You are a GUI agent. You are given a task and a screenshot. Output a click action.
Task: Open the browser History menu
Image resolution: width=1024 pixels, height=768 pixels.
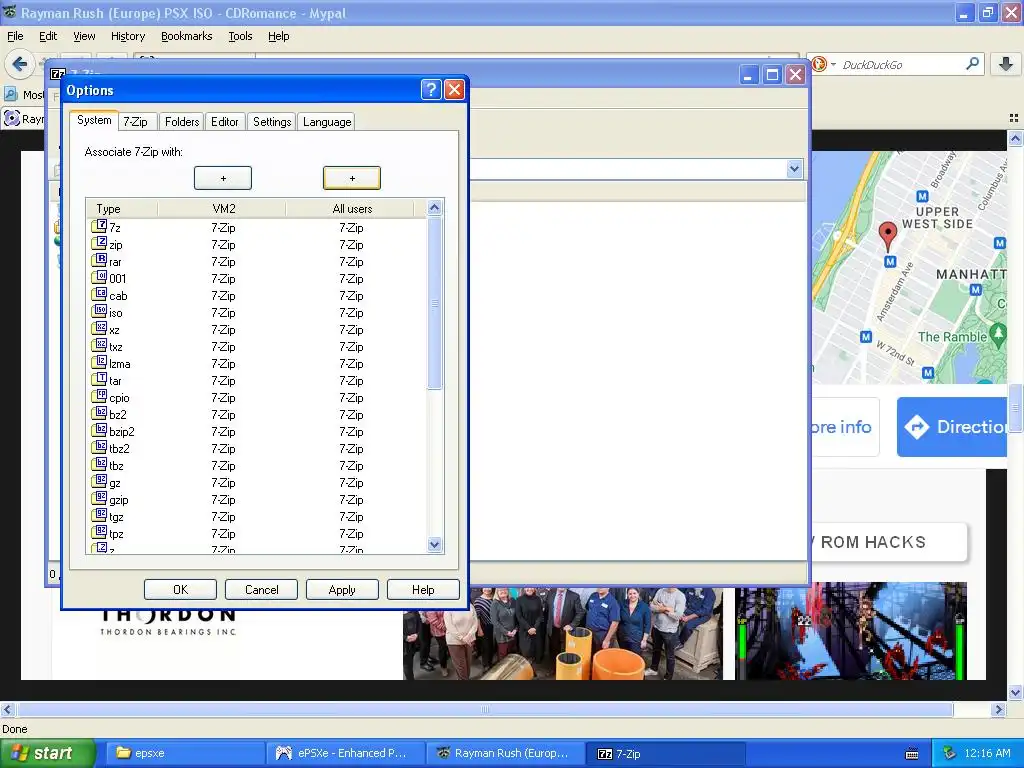pyautogui.click(x=128, y=37)
